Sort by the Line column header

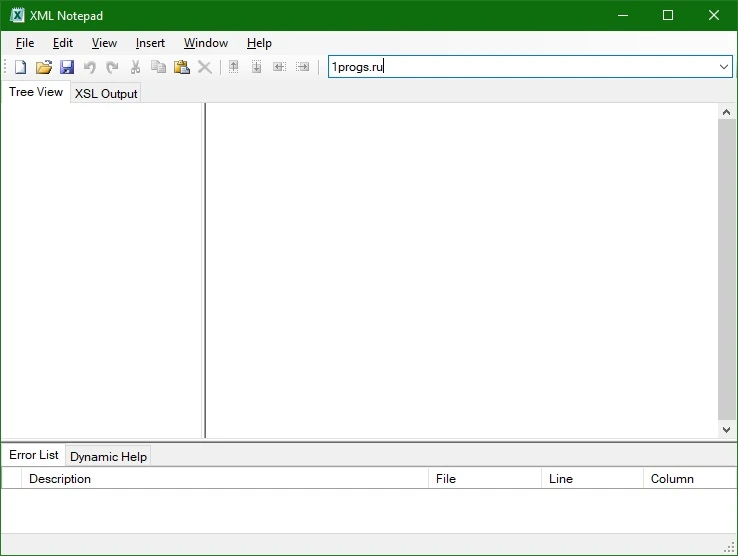(592, 479)
